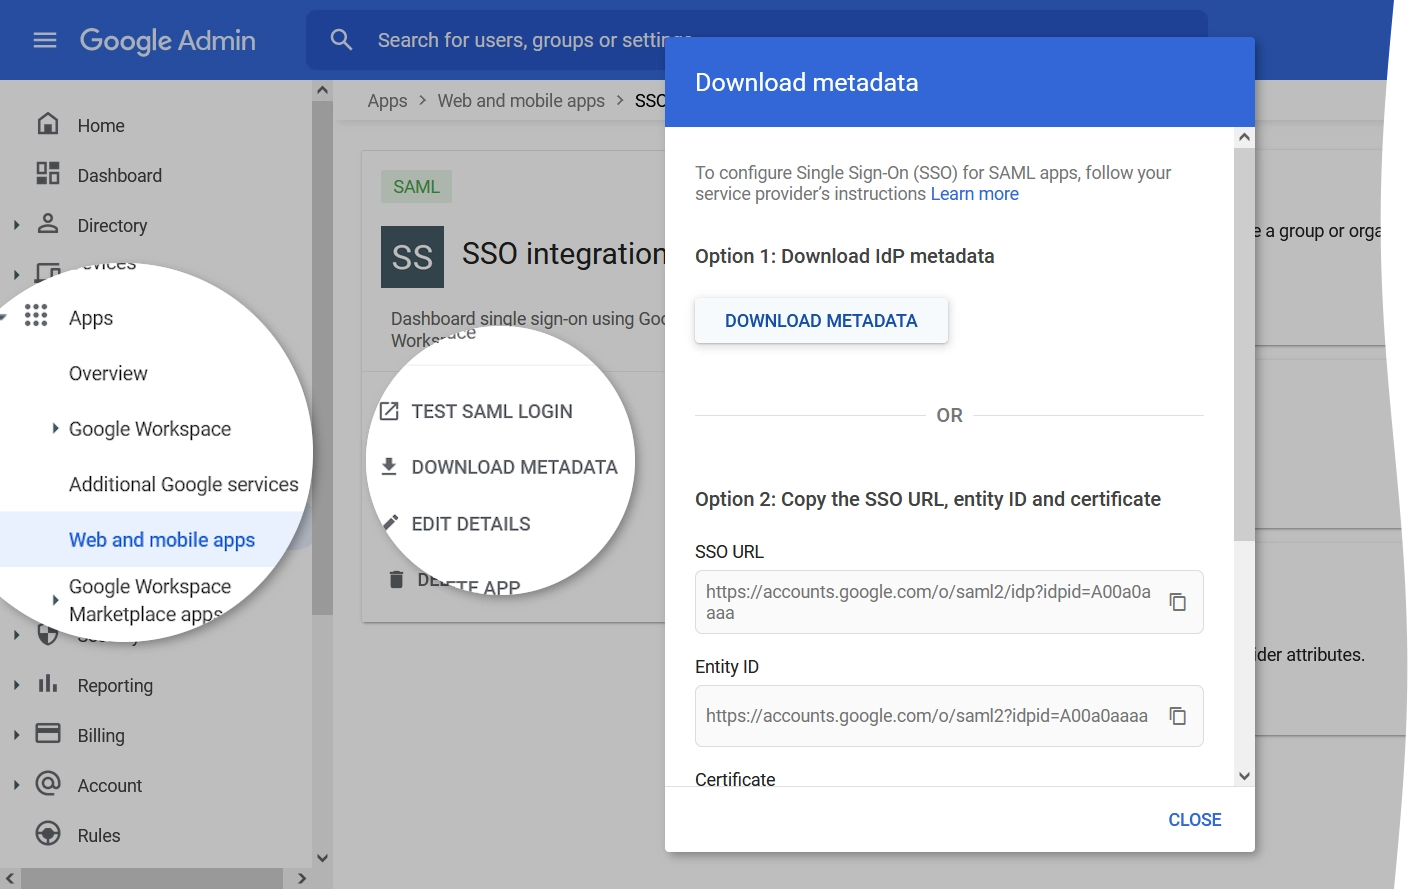Click the search magnifier icon
1408x889 pixels.
[341, 40]
